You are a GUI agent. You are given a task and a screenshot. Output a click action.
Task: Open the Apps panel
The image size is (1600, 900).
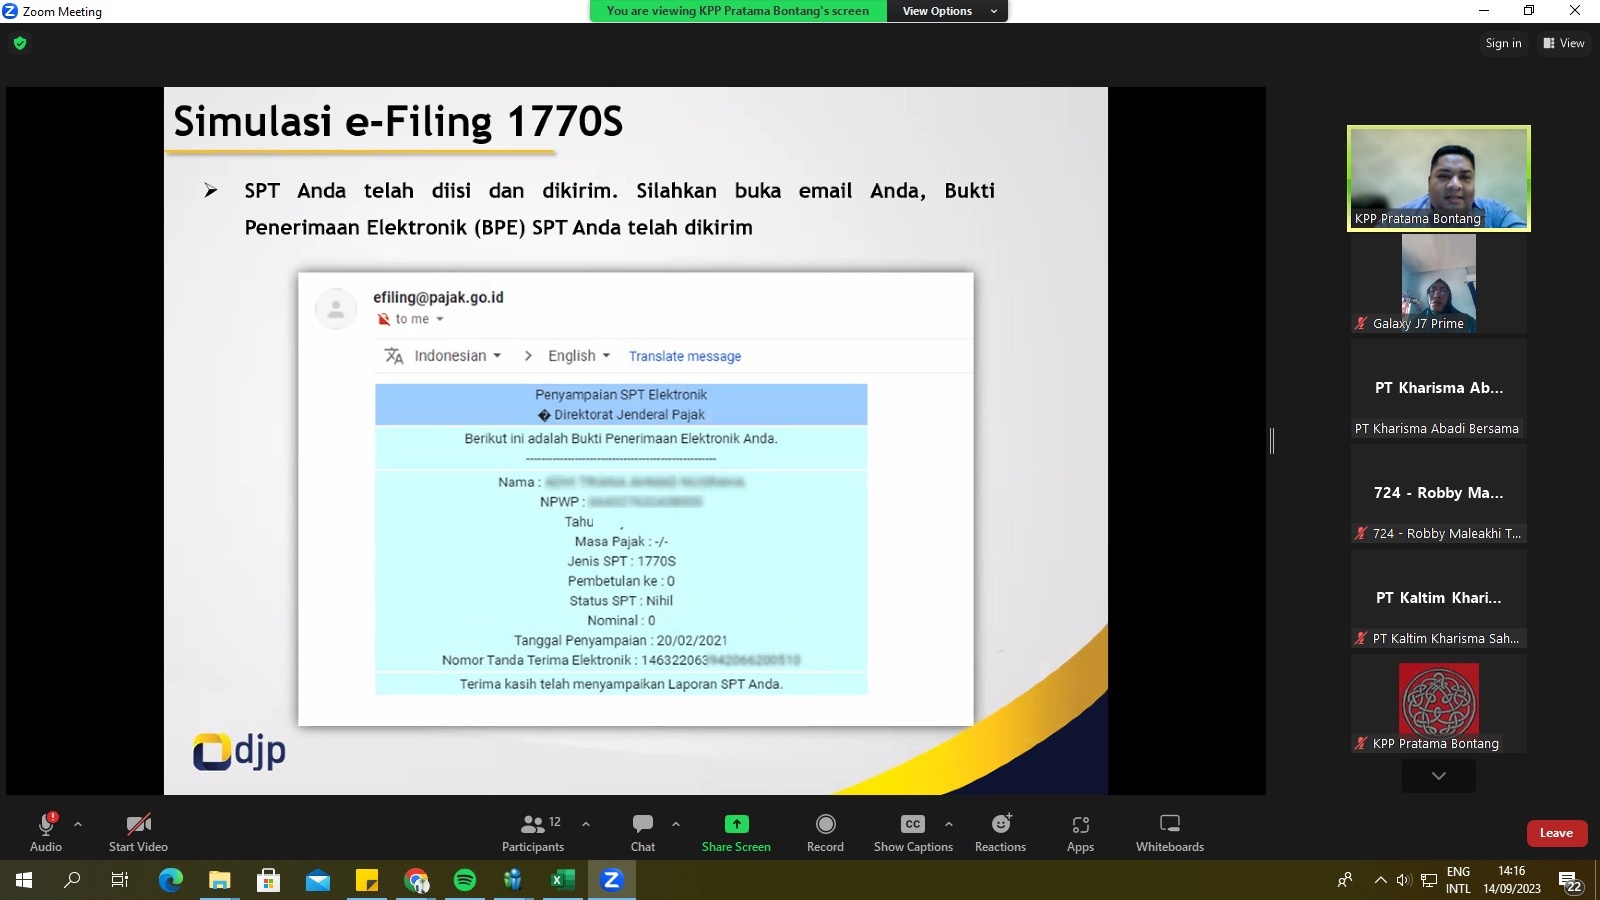pos(1080,832)
